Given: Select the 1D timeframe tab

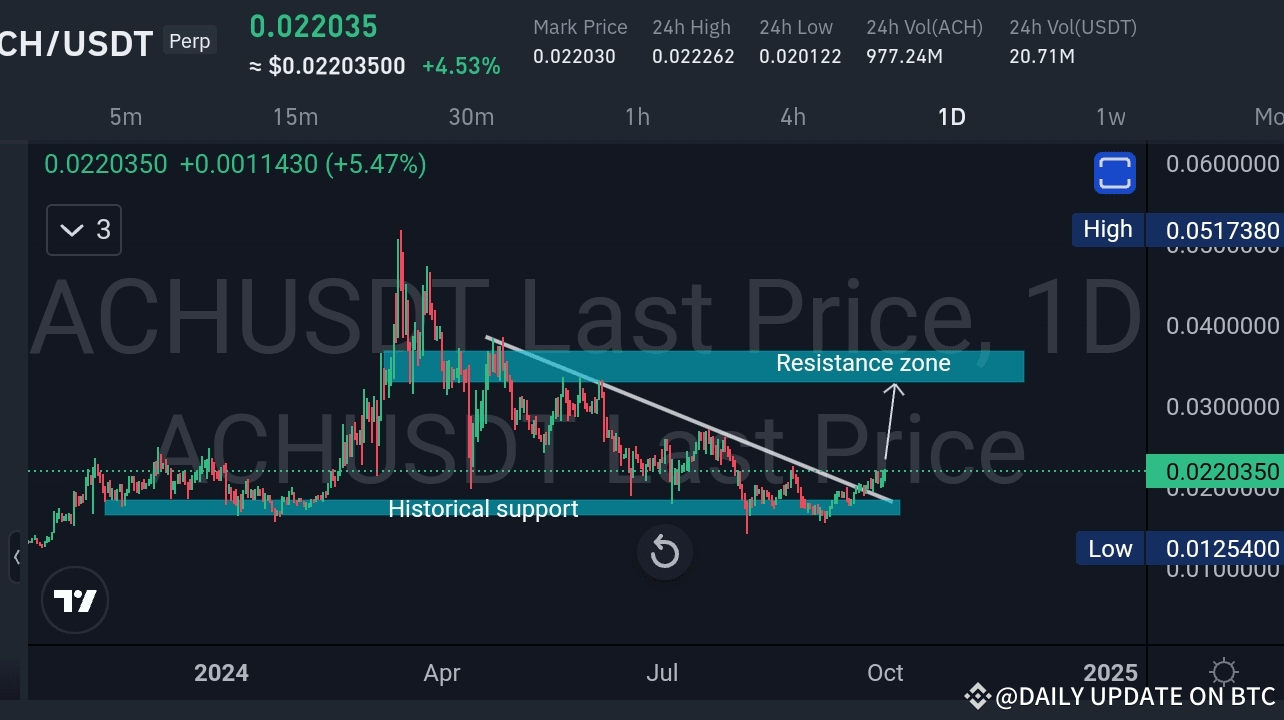Looking at the screenshot, I should 951,117.
